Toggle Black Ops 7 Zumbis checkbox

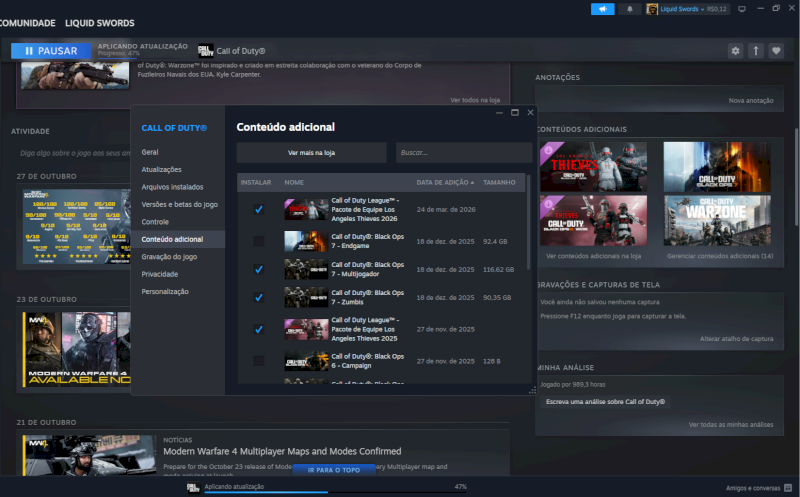tap(259, 297)
